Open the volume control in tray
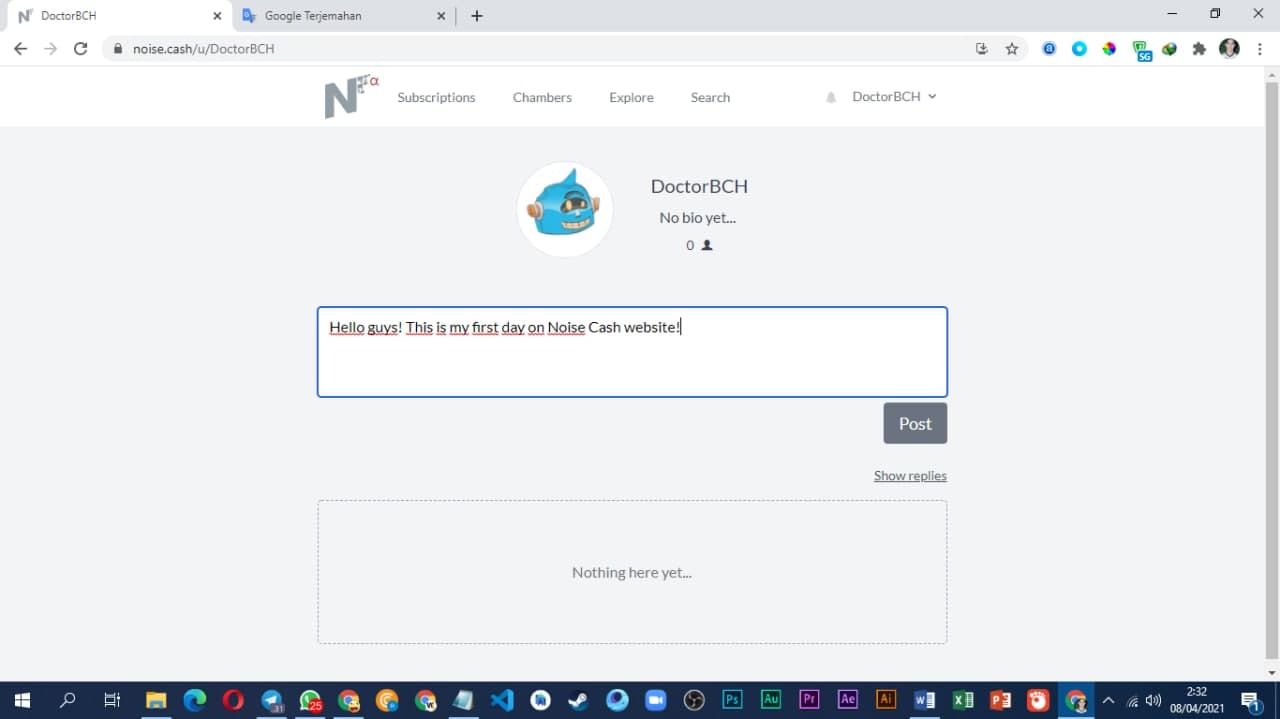The width and height of the screenshot is (1280, 719). (1153, 700)
